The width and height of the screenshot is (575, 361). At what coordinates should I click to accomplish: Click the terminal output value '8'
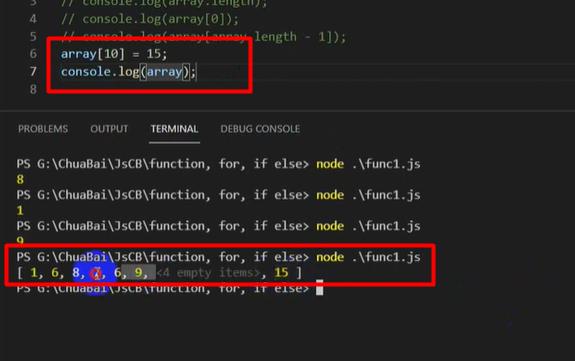click(x=20, y=179)
